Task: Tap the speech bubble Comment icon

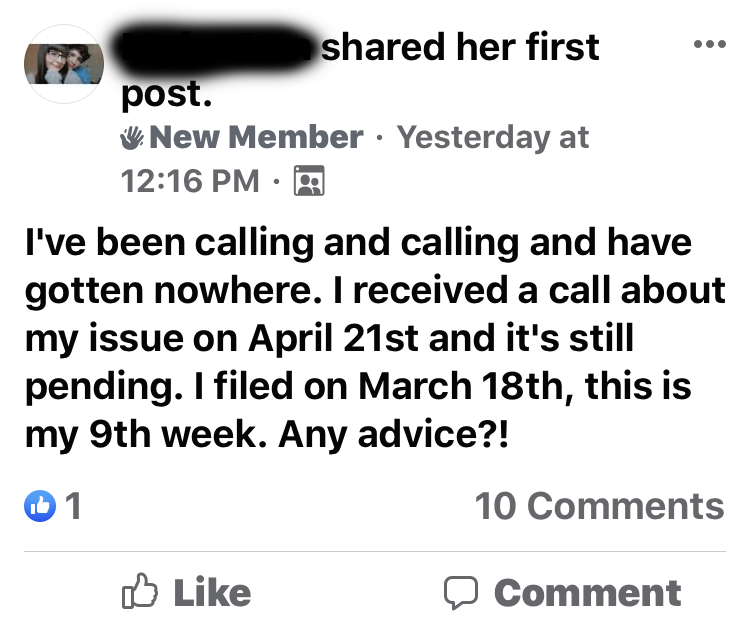Action: point(461,593)
